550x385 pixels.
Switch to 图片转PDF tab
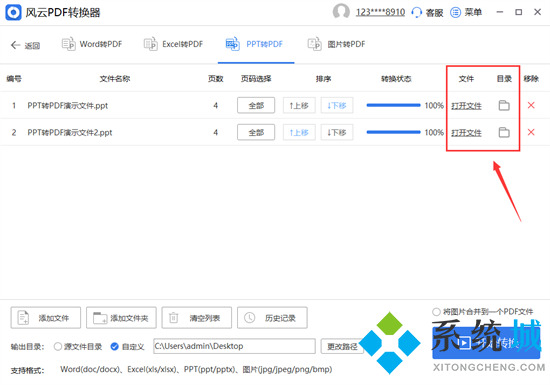pos(336,44)
